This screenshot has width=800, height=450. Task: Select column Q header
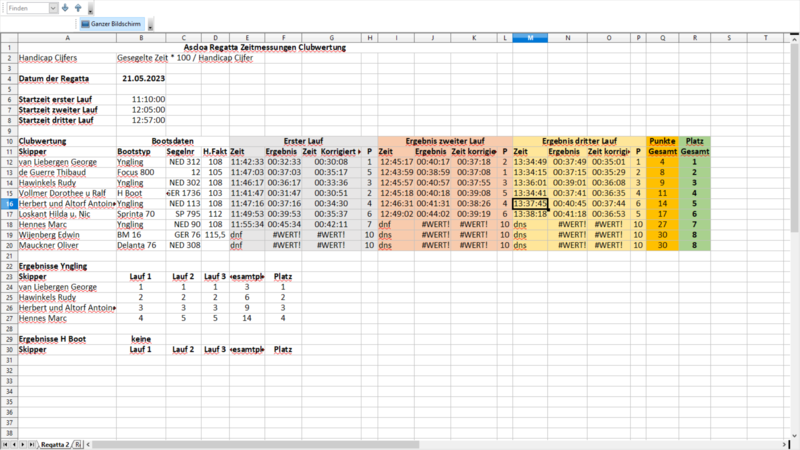point(662,38)
